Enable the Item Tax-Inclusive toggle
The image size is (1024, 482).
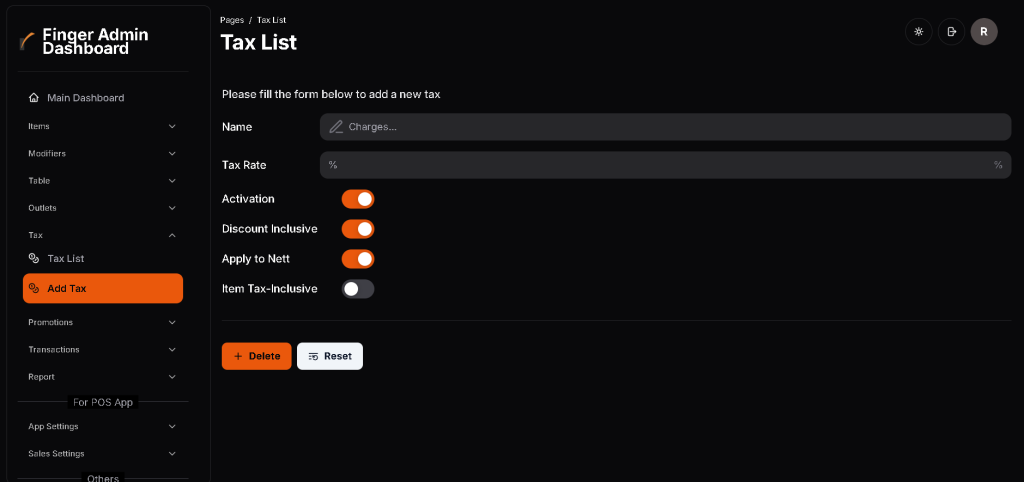pyautogui.click(x=358, y=289)
